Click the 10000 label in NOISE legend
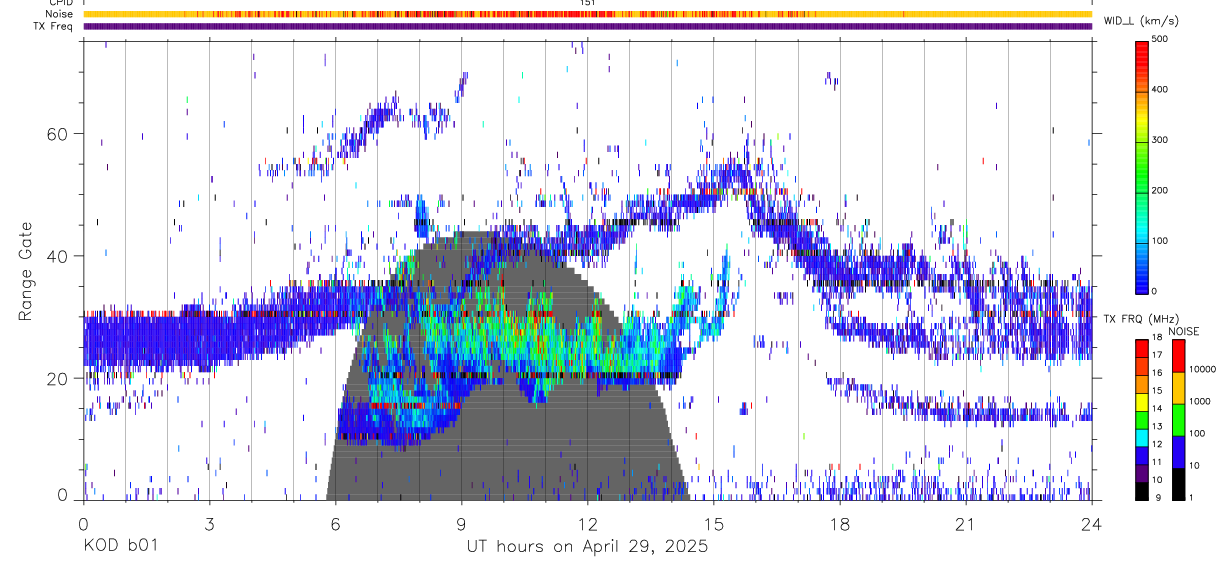 (1202, 369)
